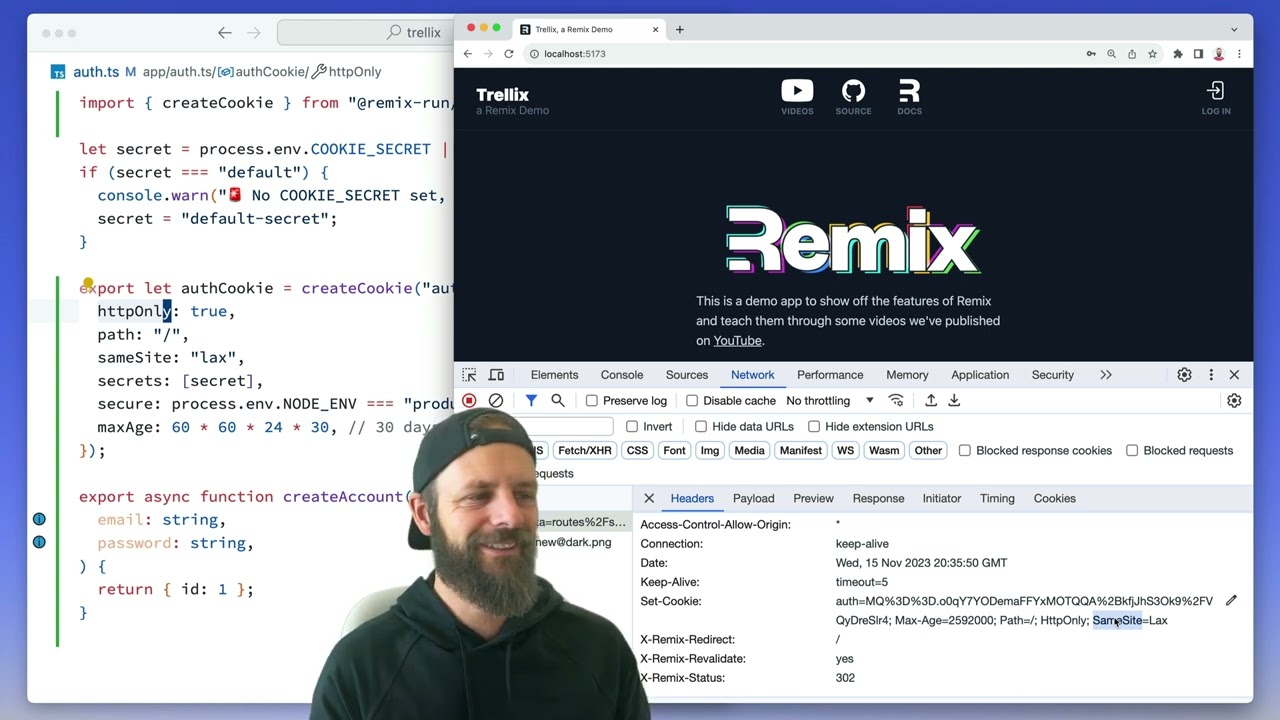Open the Performance tab

pos(830,375)
